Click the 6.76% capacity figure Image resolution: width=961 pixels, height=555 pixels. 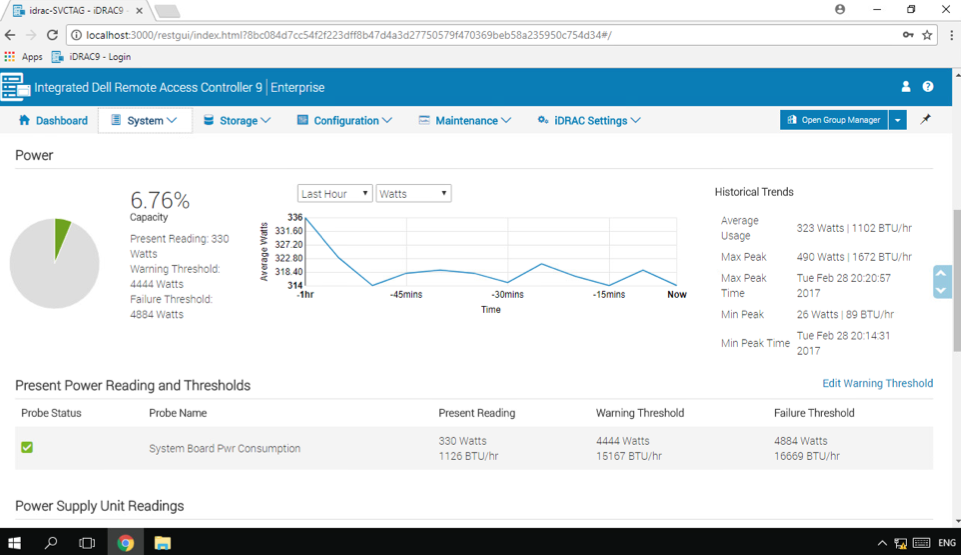[160, 200]
